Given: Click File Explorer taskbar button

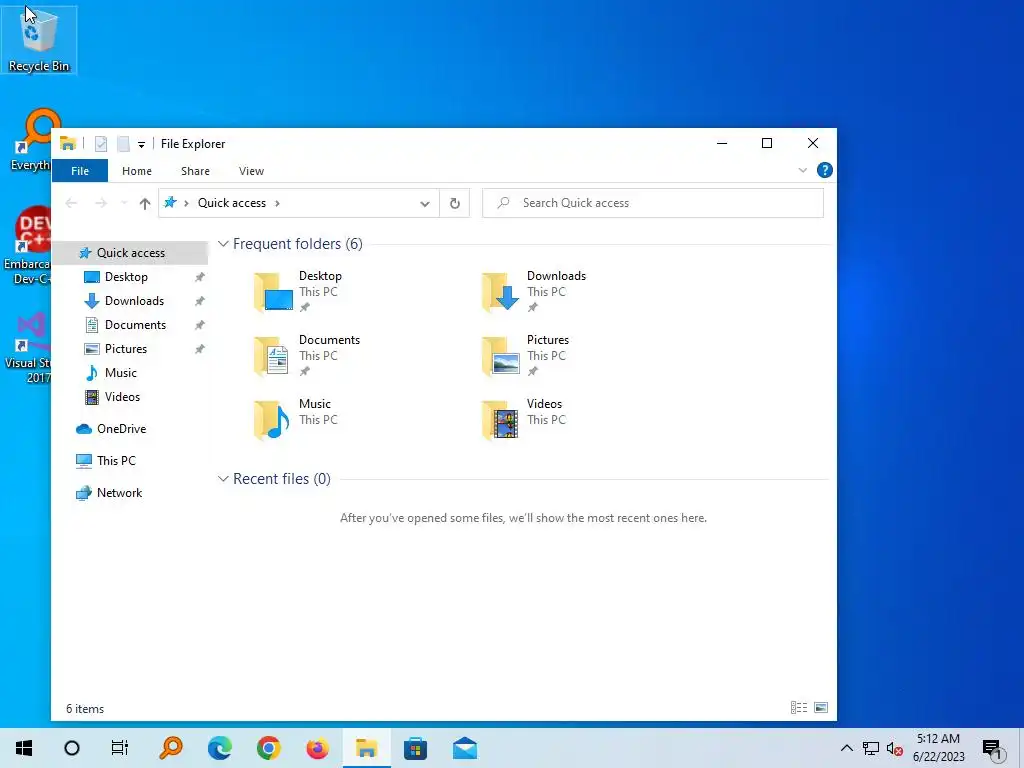Looking at the screenshot, I should (x=366, y=748).
